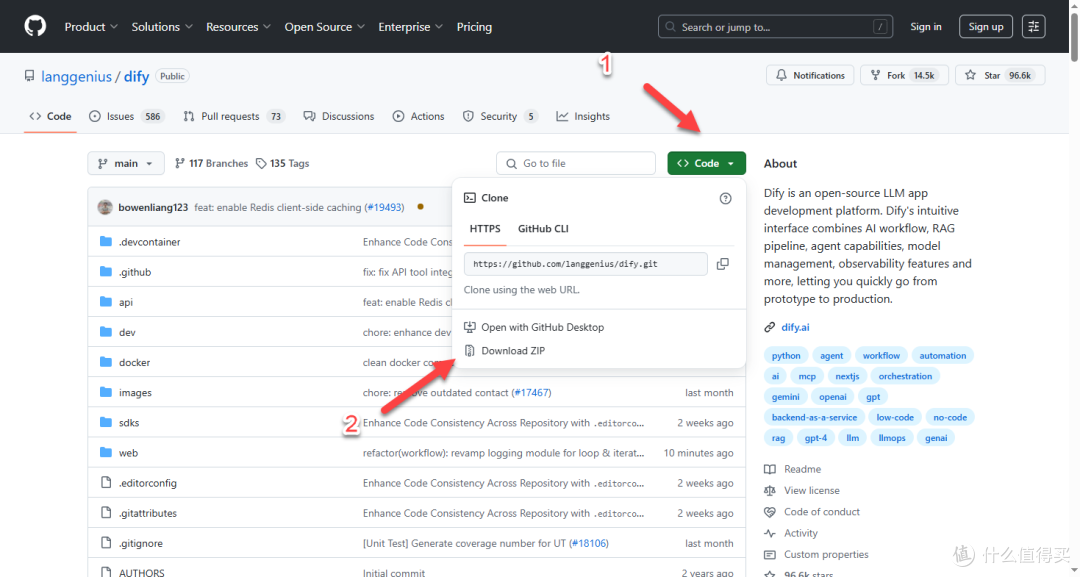Click the python topic tag
The width and height of the screenshot is (1080, 577).
click(x=786, y=355)
